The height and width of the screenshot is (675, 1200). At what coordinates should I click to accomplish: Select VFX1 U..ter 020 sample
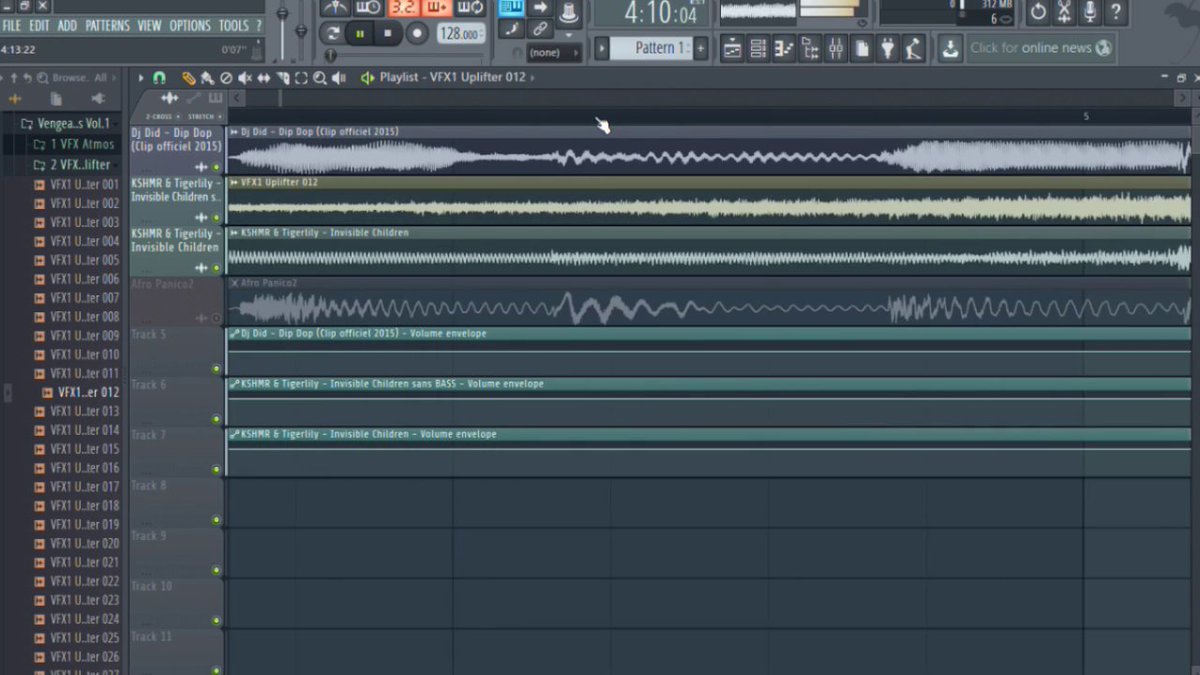click(76, 543)
